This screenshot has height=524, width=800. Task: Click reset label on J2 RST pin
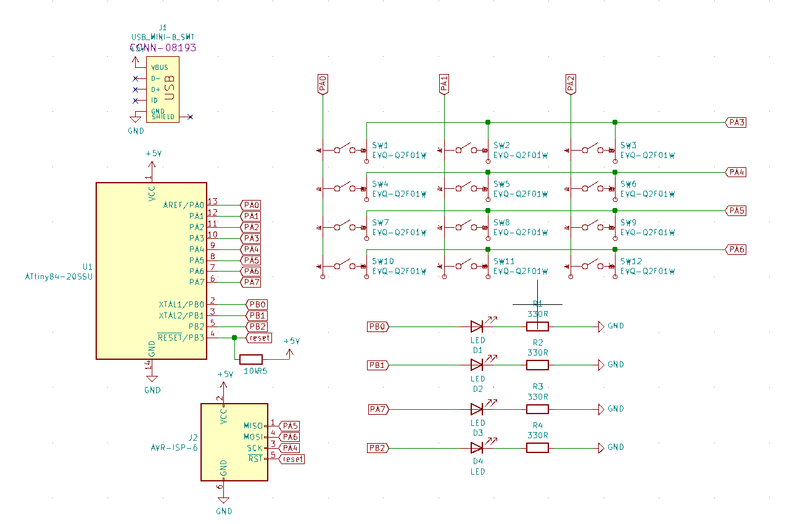coord(292,459)
